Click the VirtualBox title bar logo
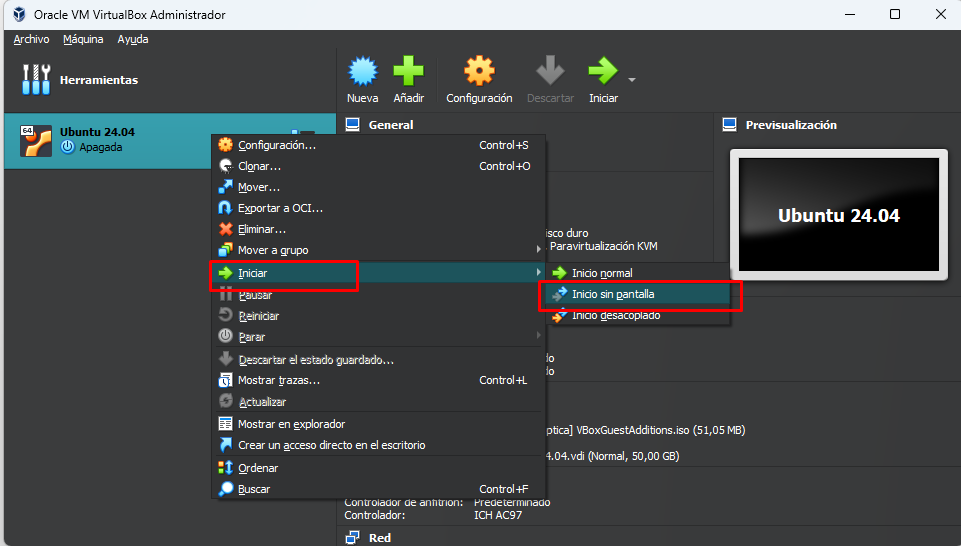 click(19, 14)
